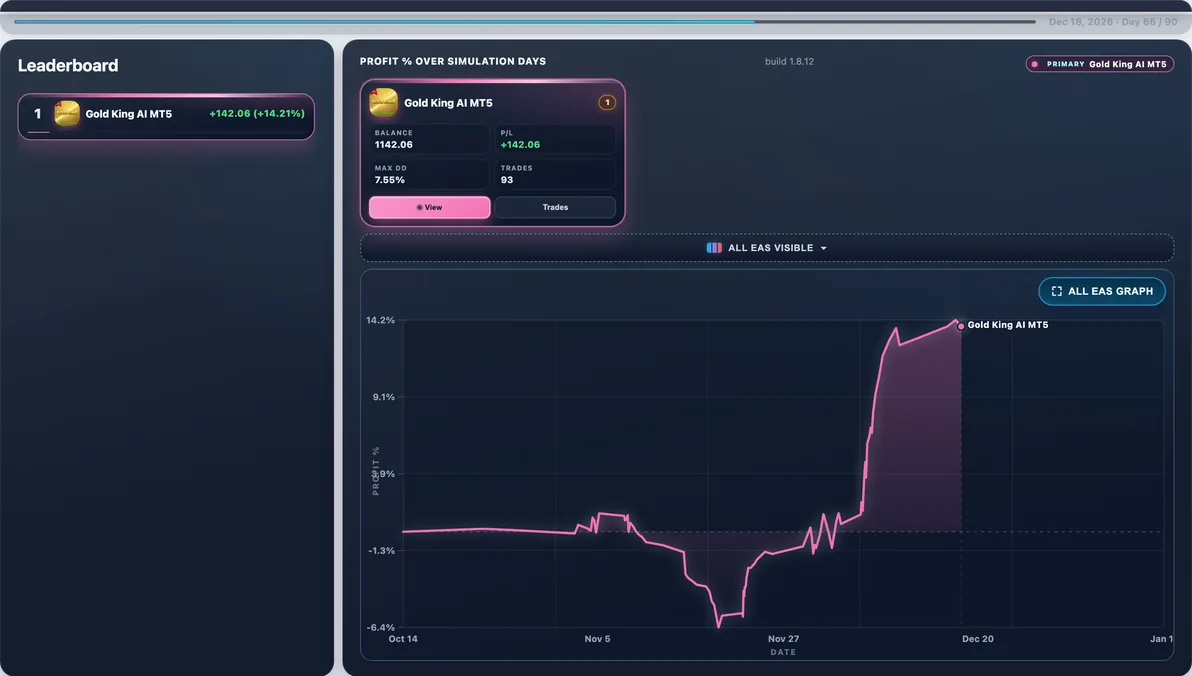The height and width of the screenshot is (676, 1192).
Task: Click the Trades count 93
Action: click(x=507, y=180)
